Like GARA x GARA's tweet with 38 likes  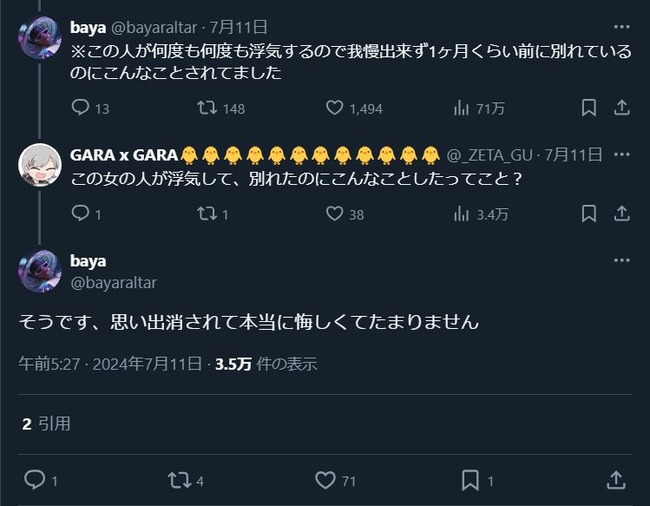[x=337, y=213]
